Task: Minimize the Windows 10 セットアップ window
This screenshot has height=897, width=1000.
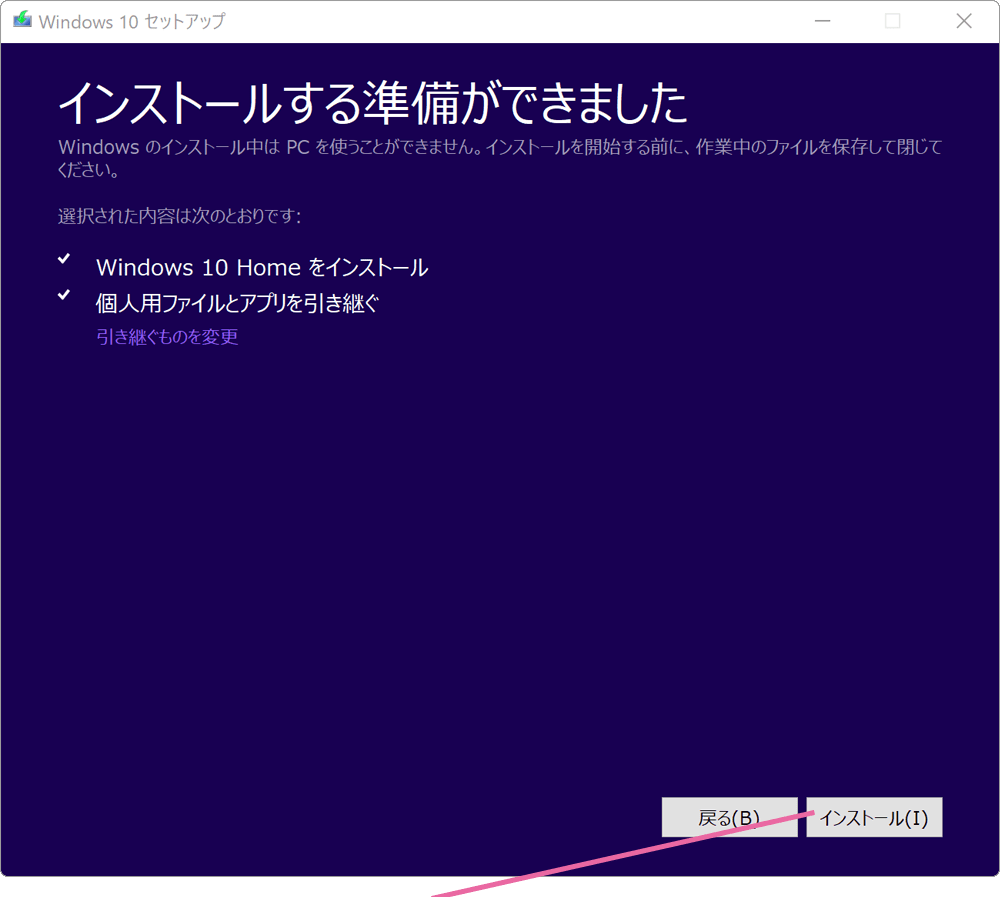Action: click(x=823, y=21)
